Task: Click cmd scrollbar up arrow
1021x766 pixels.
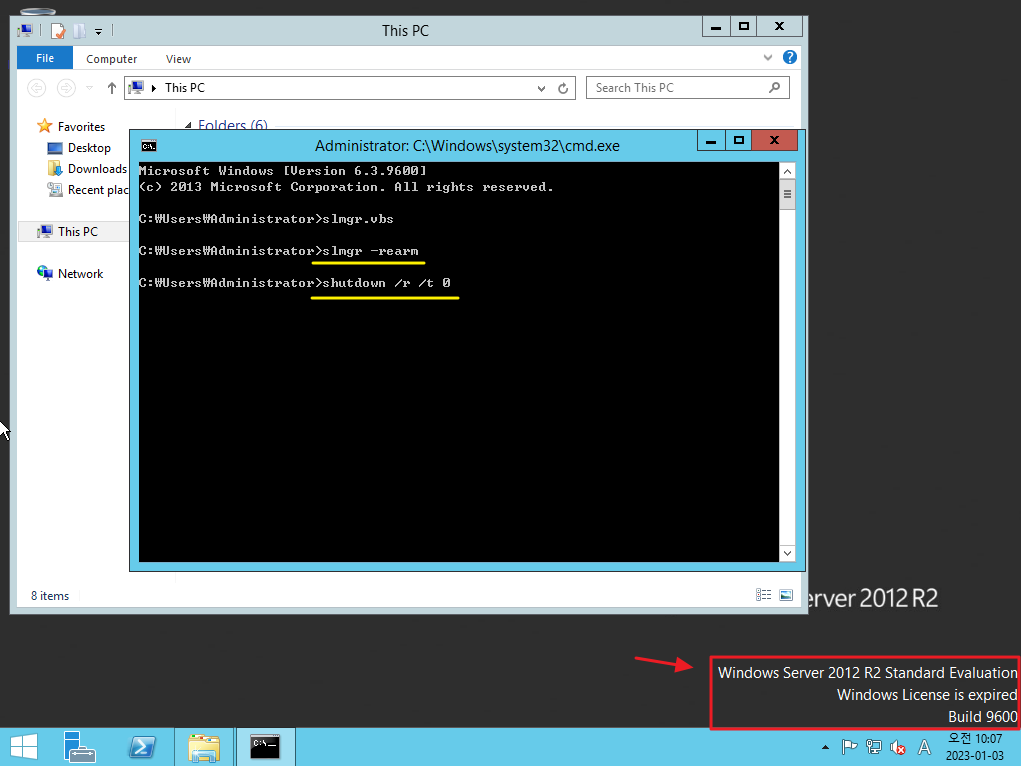Action: (787, 171)
